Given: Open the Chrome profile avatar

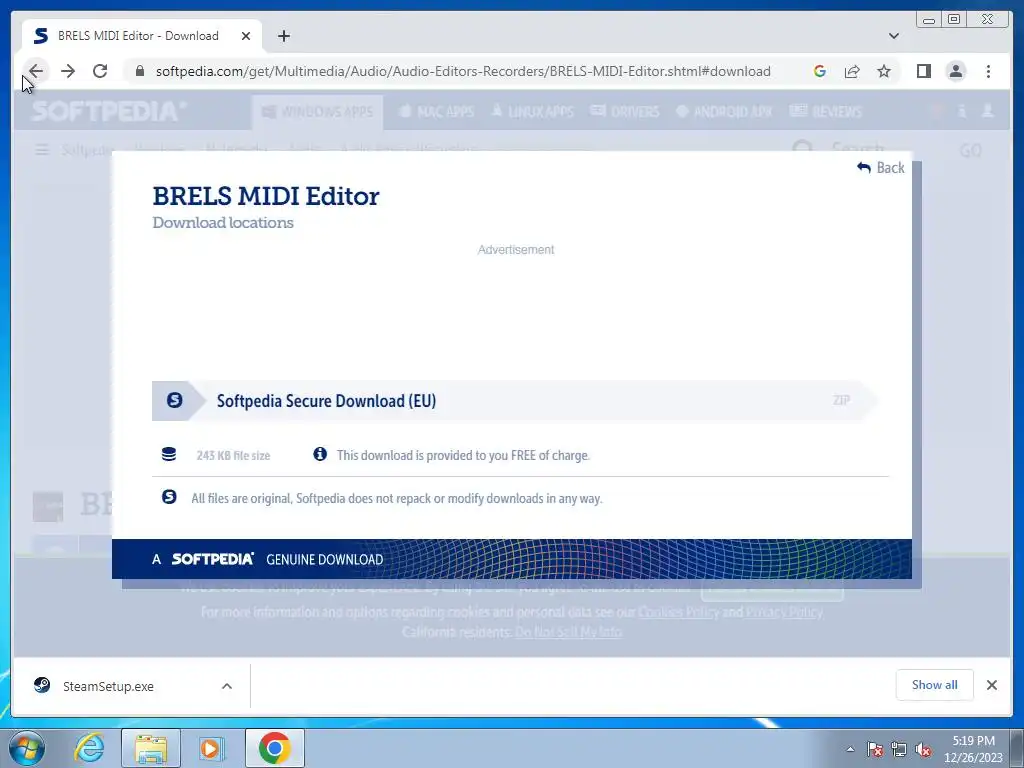Looking at the screenshot, I should 955,71.
